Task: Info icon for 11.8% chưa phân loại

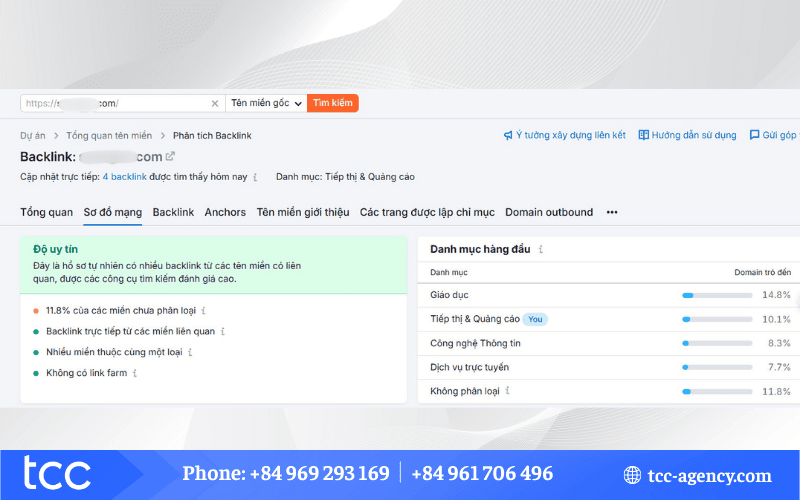Action: click(204, 311)
